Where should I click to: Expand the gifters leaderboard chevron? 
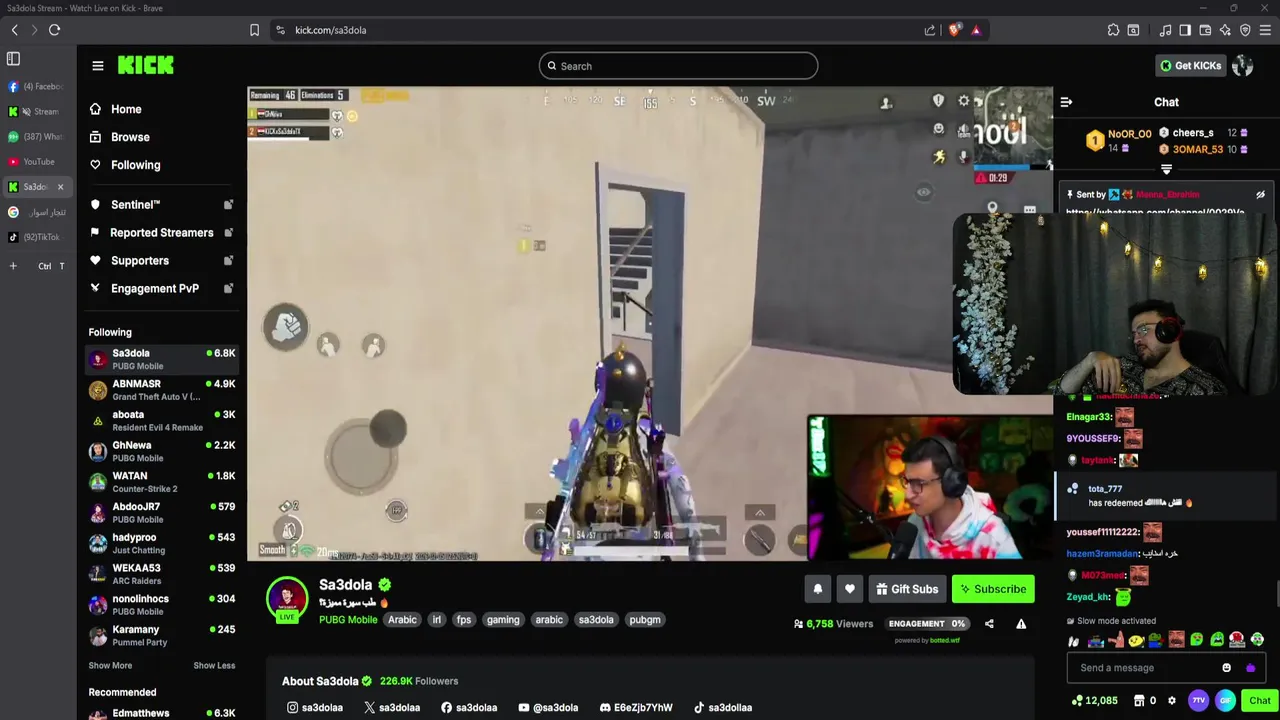coord(1166,170)
